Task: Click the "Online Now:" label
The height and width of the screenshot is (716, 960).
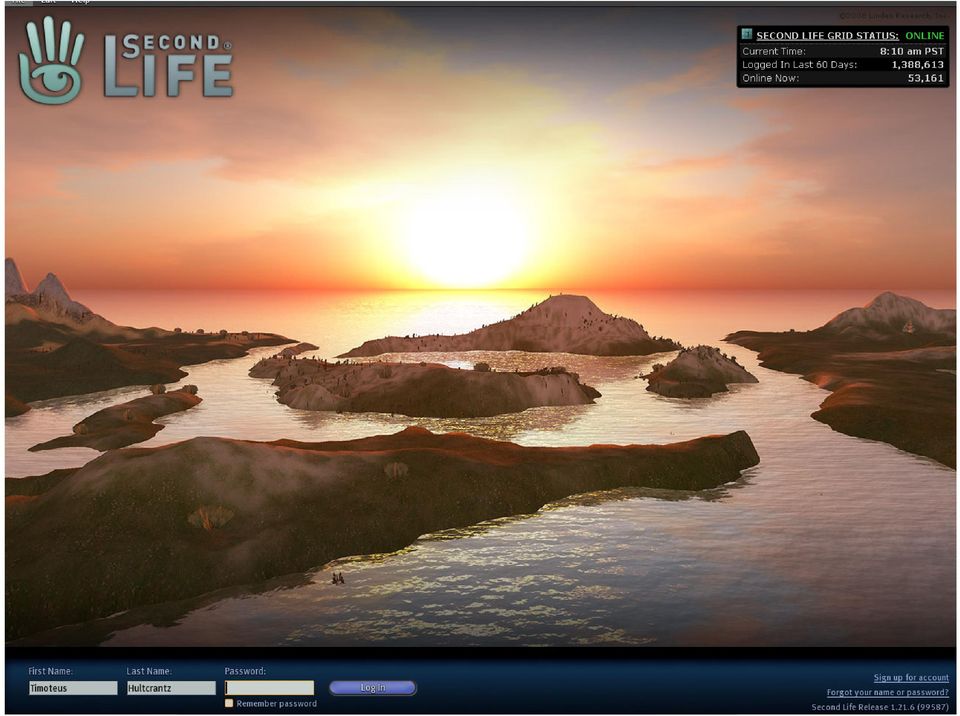Action: click(x=770, y=78)
